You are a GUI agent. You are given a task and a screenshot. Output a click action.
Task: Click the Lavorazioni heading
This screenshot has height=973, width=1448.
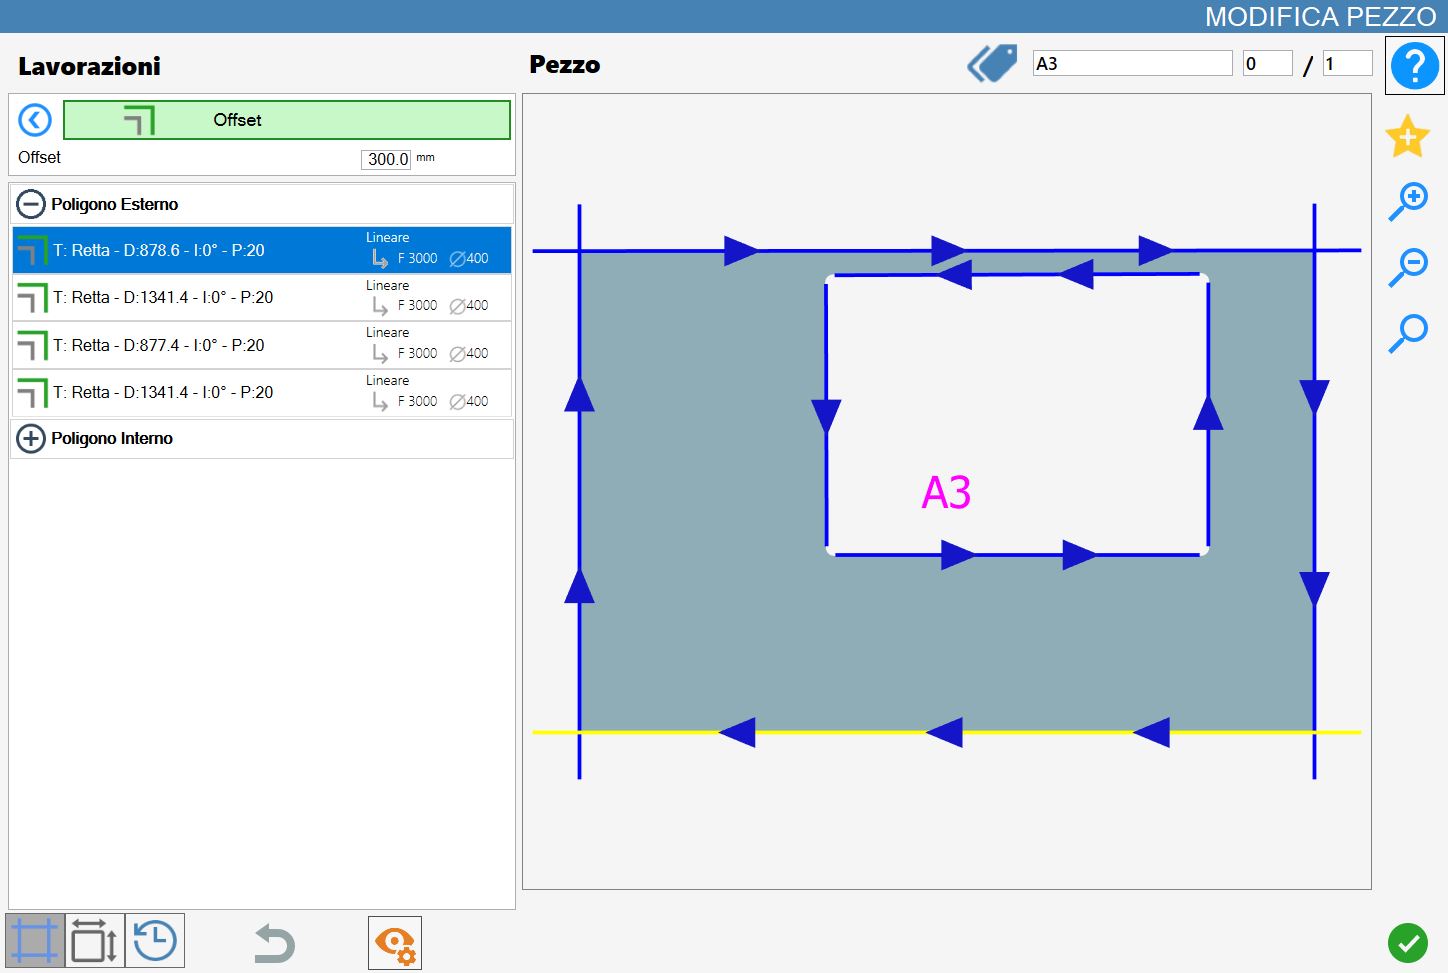pyautogui.click(x=89, y=67)
